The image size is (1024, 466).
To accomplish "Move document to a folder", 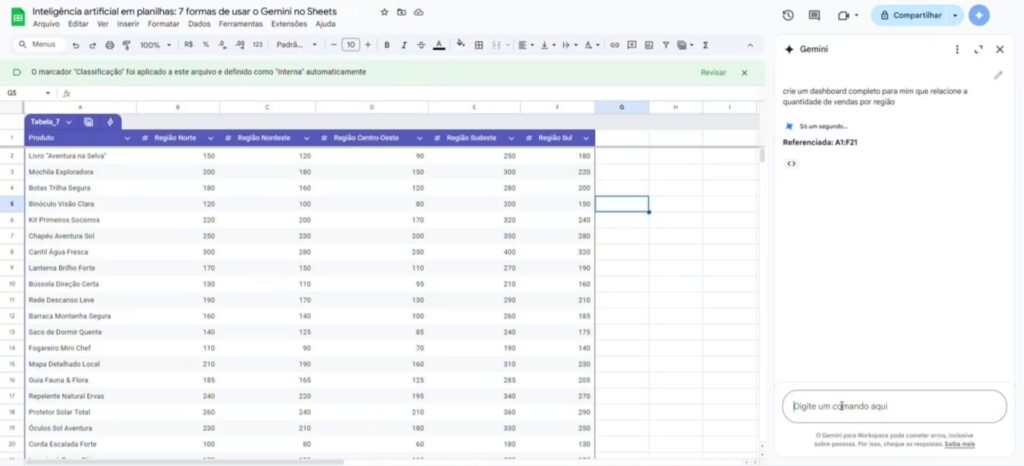I will pyautogui.click(x=402, y=12).
